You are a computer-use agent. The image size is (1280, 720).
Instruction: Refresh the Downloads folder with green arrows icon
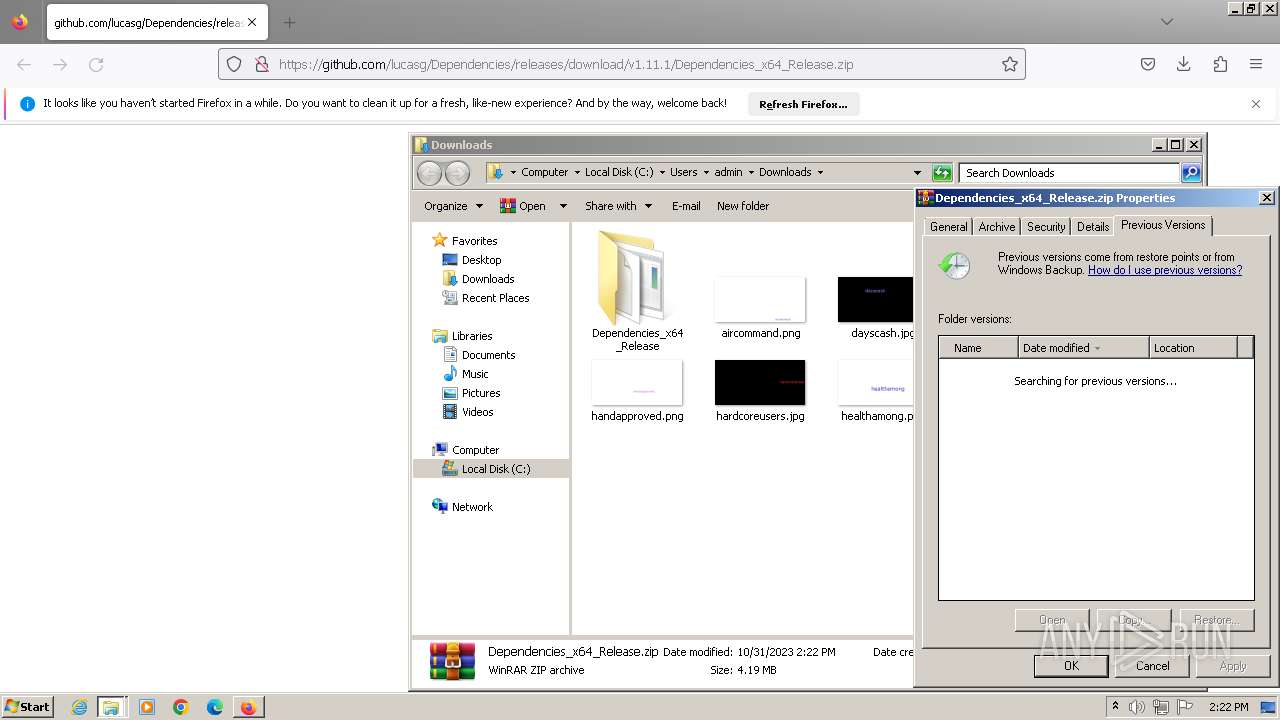(942, 173)
